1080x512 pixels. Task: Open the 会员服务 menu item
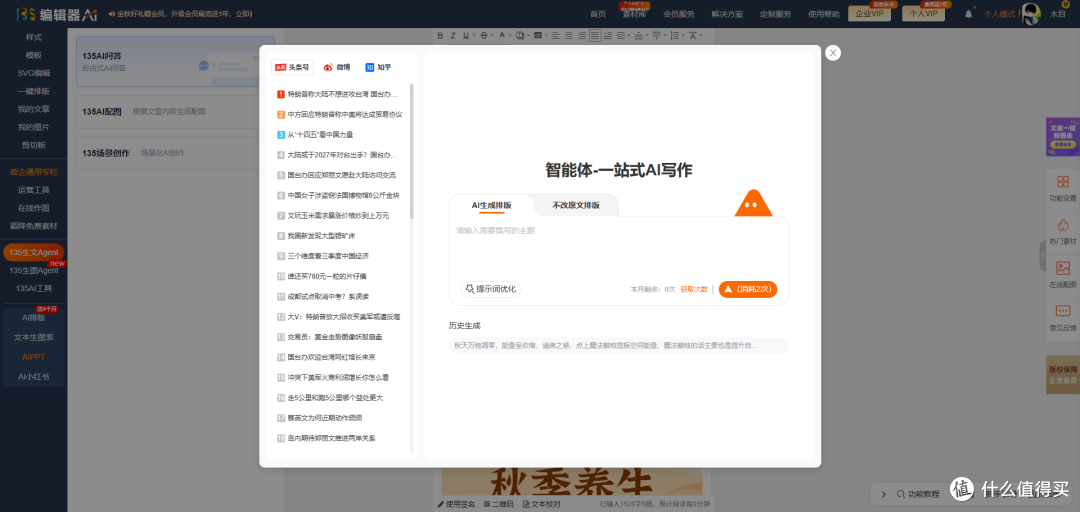678,14
